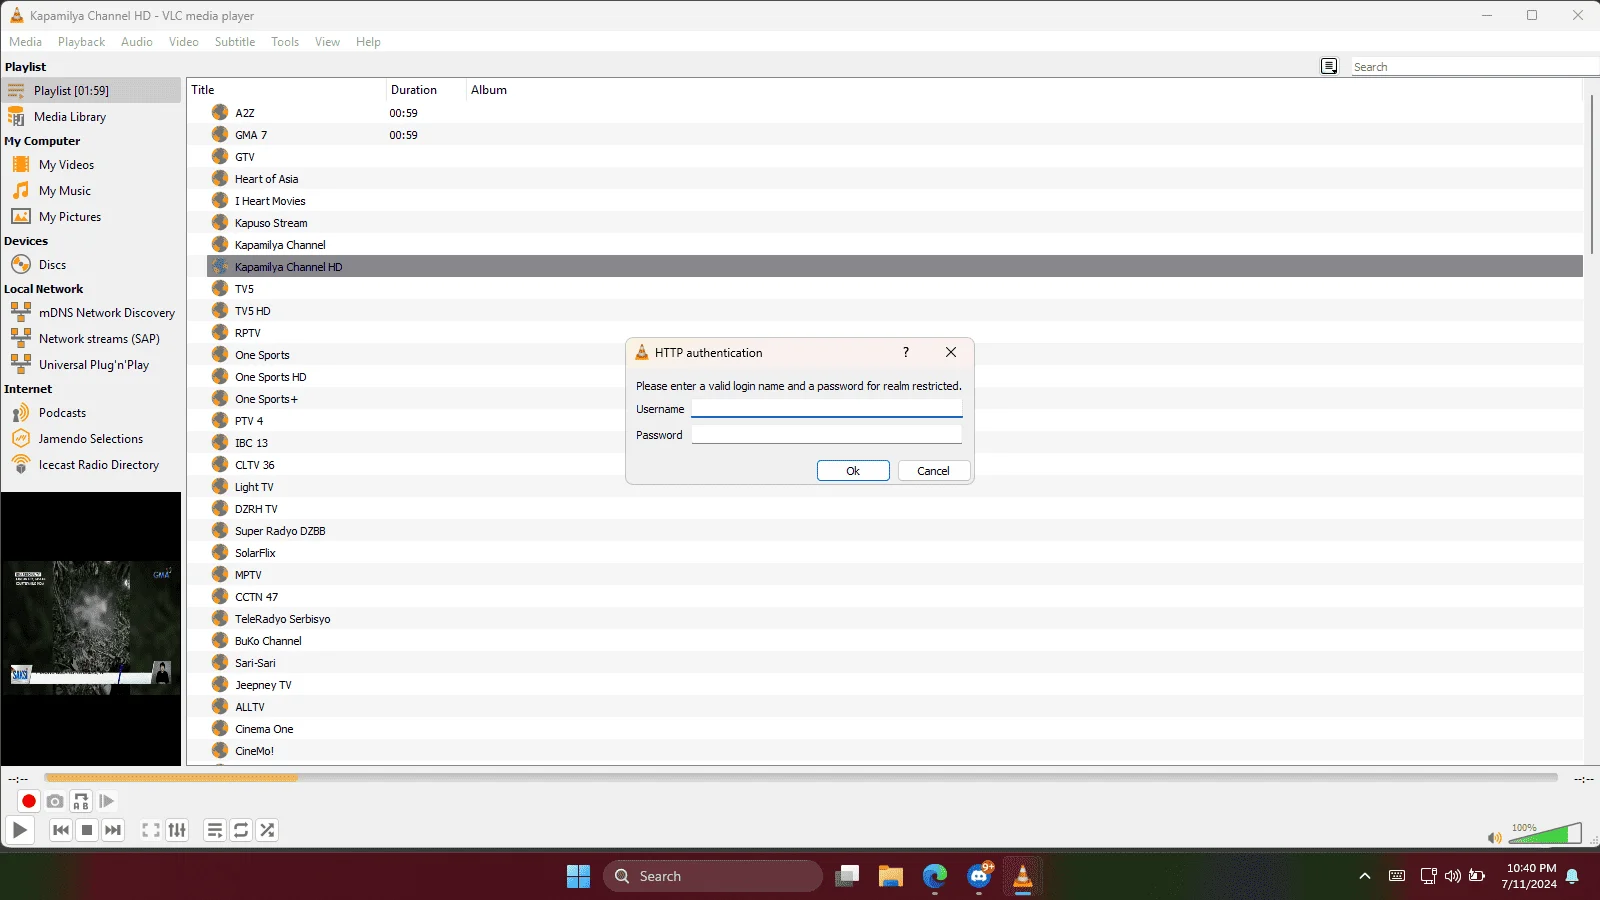Screen dimensions: 1600x900
Task: Open the Audio menu
Action: (137, 42)
